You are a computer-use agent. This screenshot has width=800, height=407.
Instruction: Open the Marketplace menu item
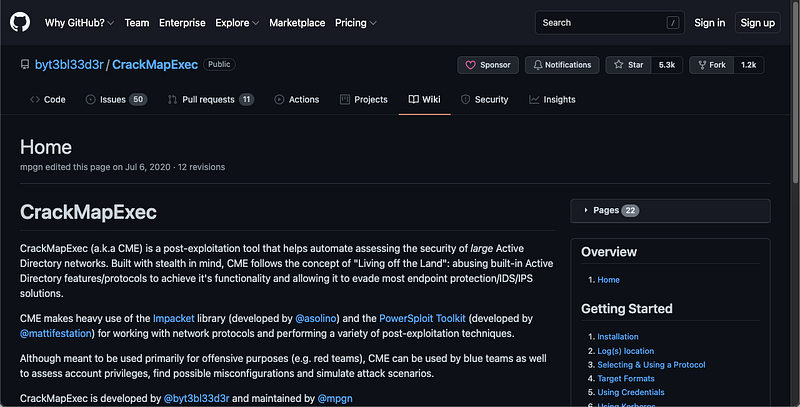point(297,22)
